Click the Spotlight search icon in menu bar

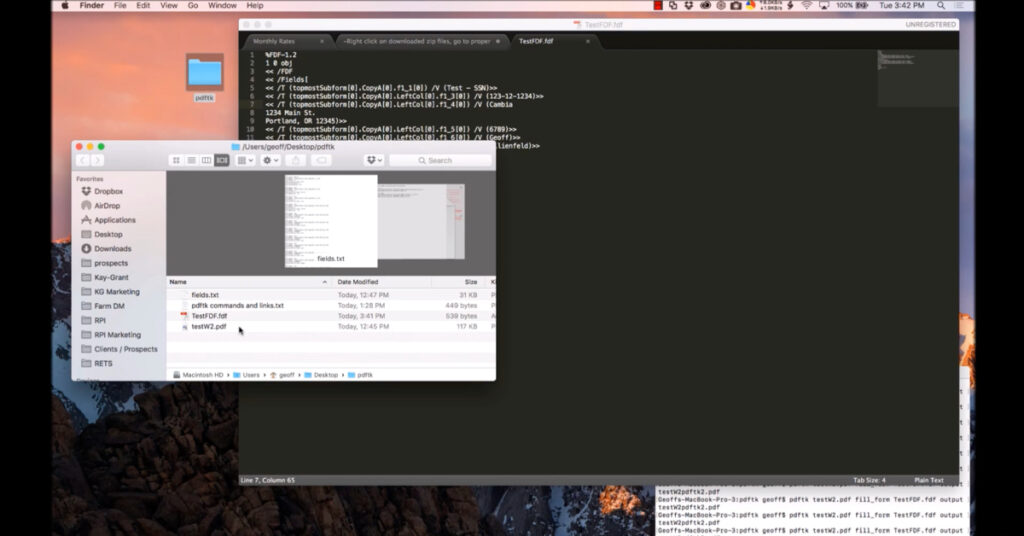click(x=941, y=5)
